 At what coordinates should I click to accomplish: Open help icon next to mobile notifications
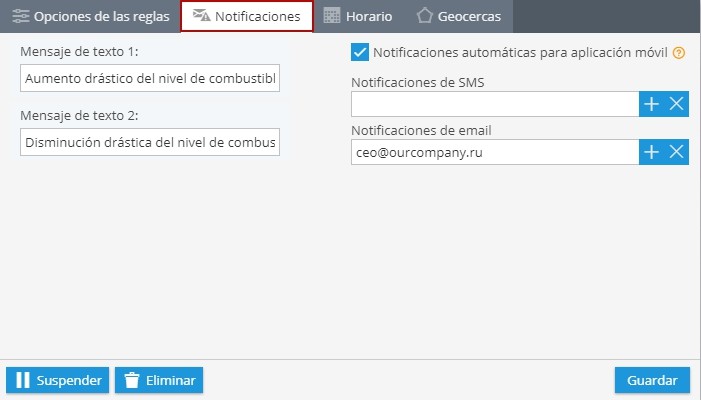pos(679,53)
